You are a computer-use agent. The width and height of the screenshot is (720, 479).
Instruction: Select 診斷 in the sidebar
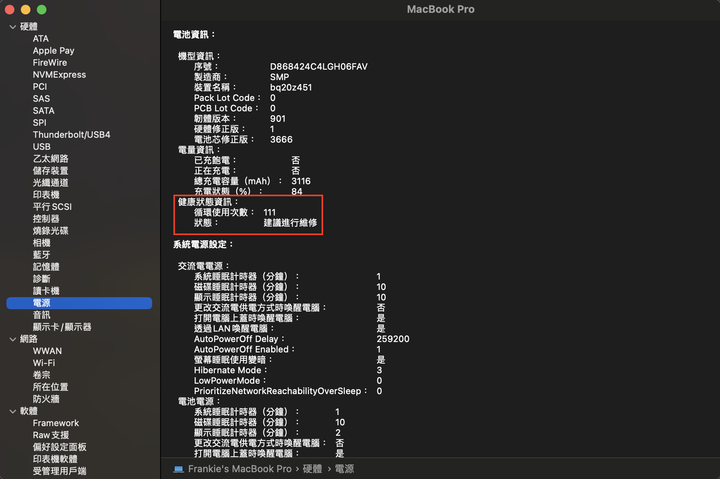41,279
